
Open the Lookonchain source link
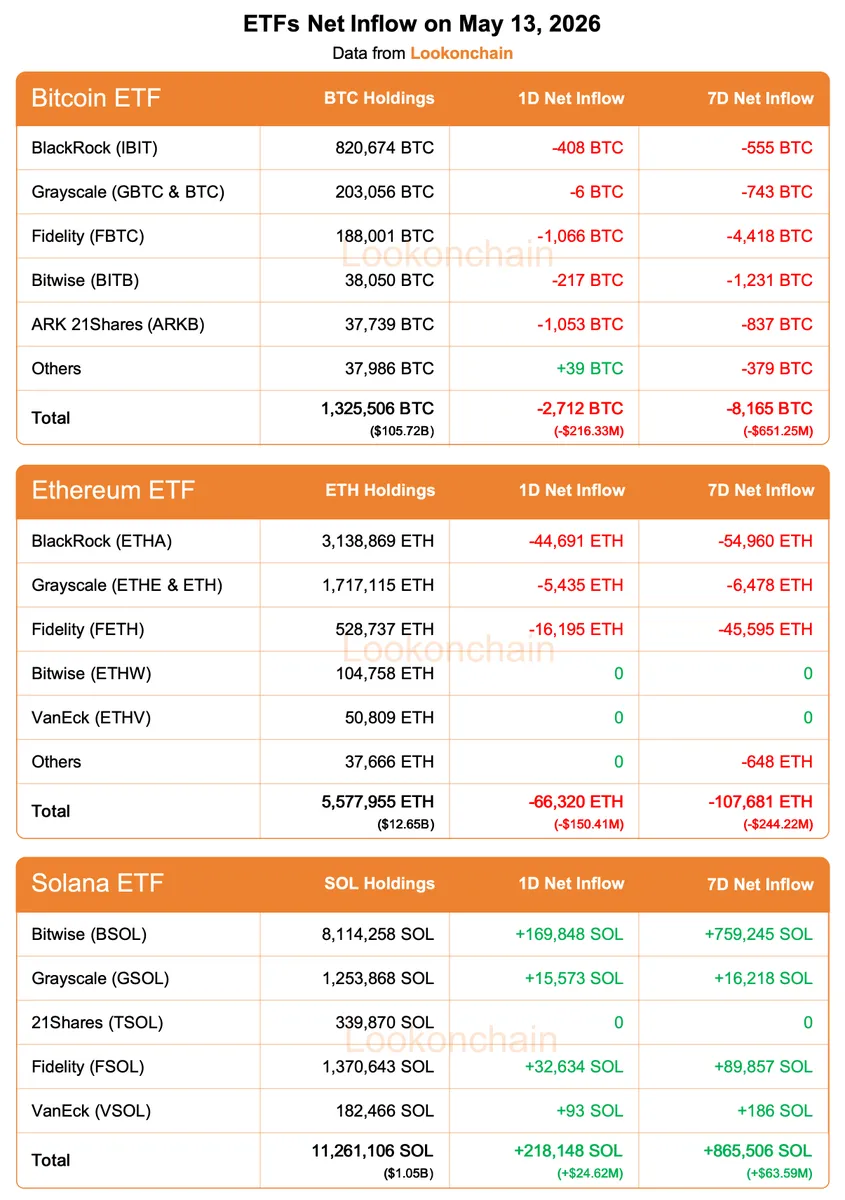(x=461, y=53)
